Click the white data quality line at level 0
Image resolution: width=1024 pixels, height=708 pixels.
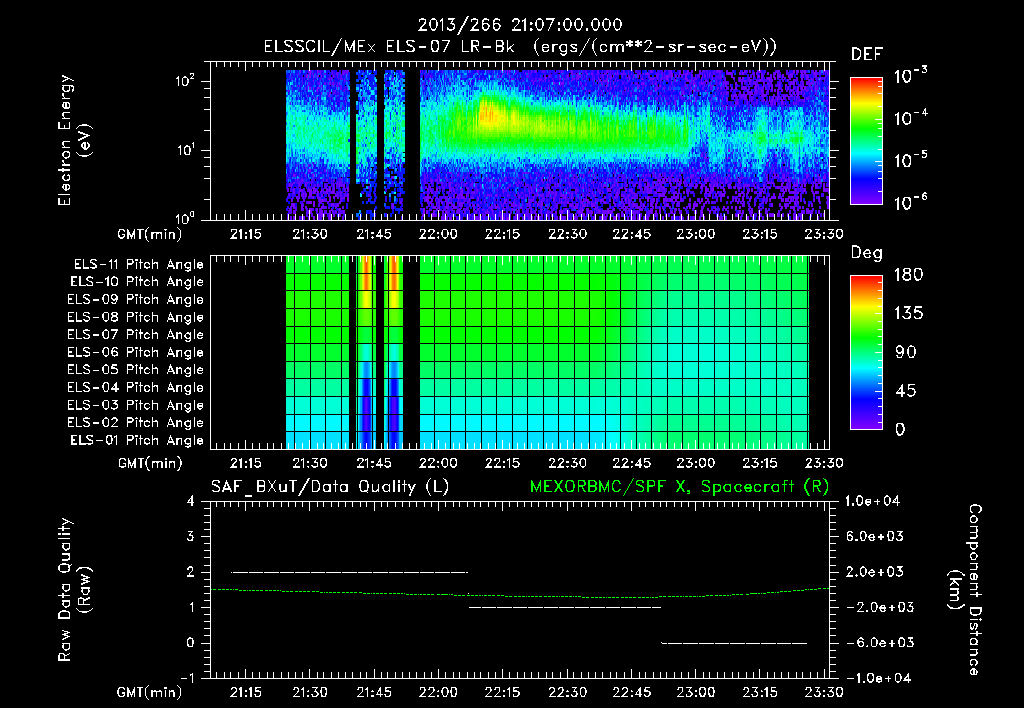(734, 643)
